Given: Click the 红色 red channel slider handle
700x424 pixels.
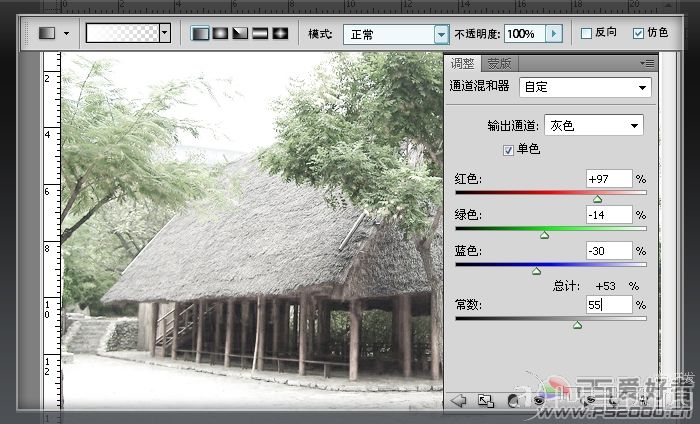Looking at the screenshot, I should [597, 199].
